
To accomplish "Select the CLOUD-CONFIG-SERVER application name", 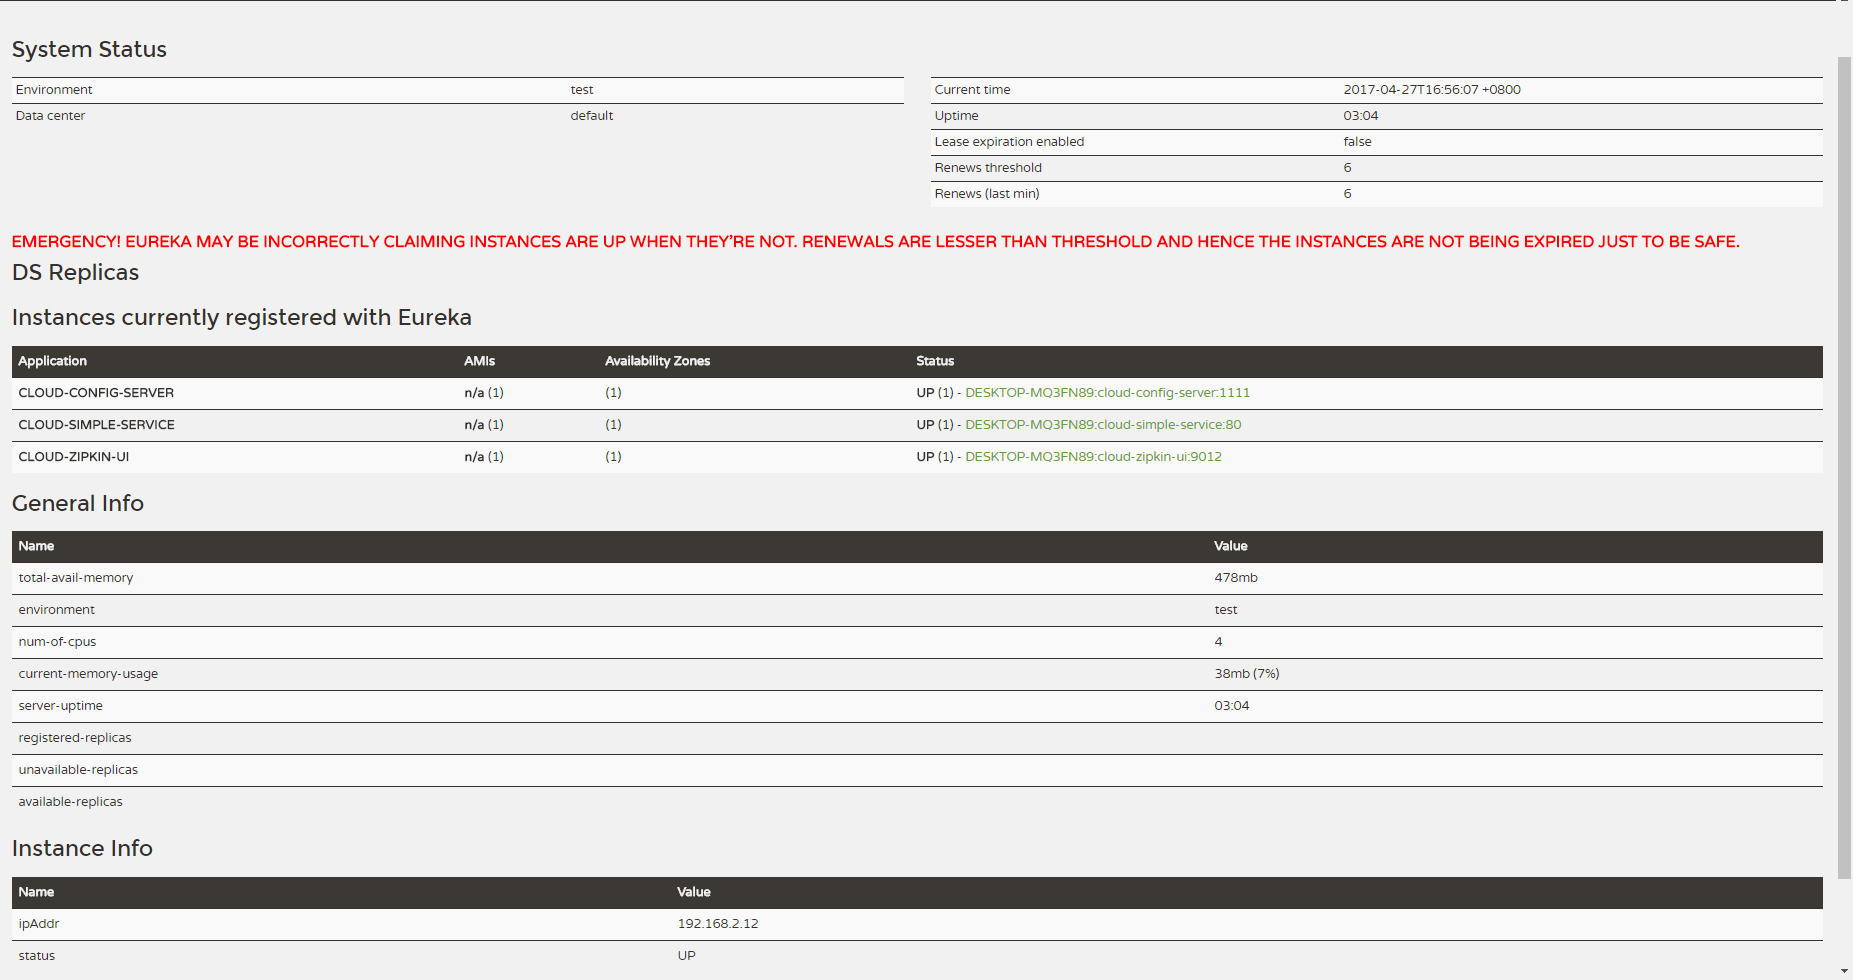I will [96, 393].
